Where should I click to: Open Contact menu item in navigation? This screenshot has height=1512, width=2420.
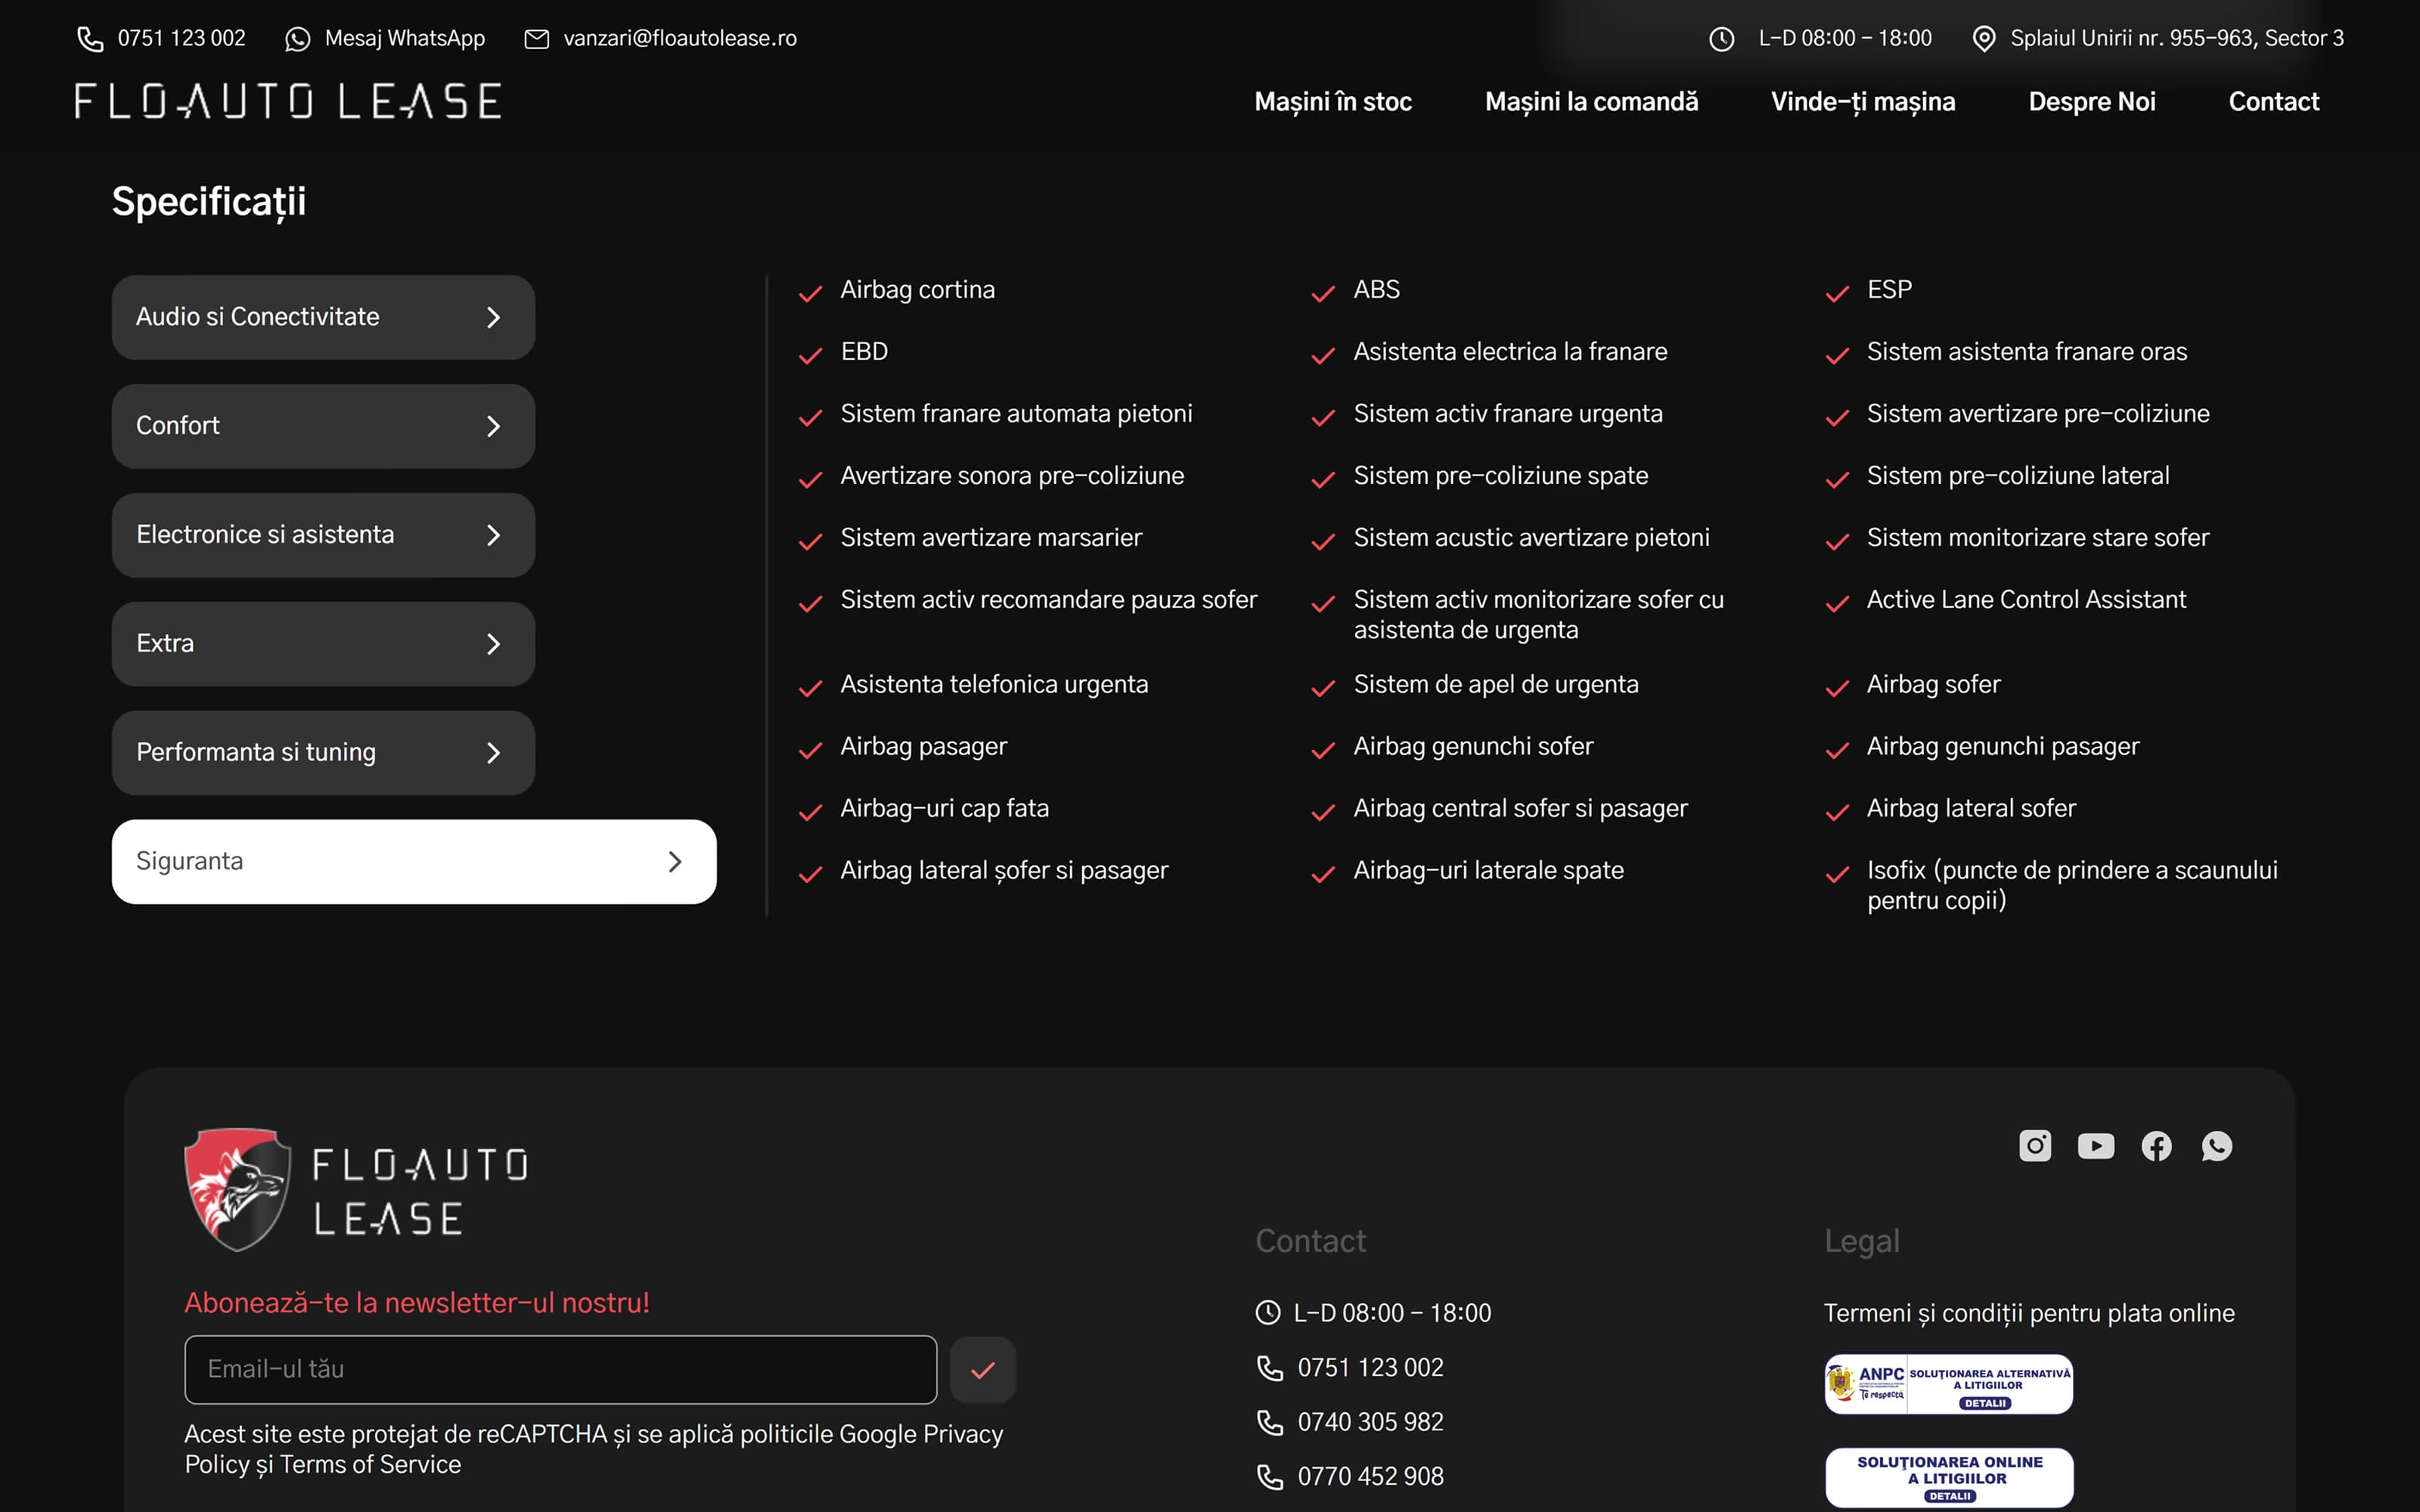coord(2273,102)
